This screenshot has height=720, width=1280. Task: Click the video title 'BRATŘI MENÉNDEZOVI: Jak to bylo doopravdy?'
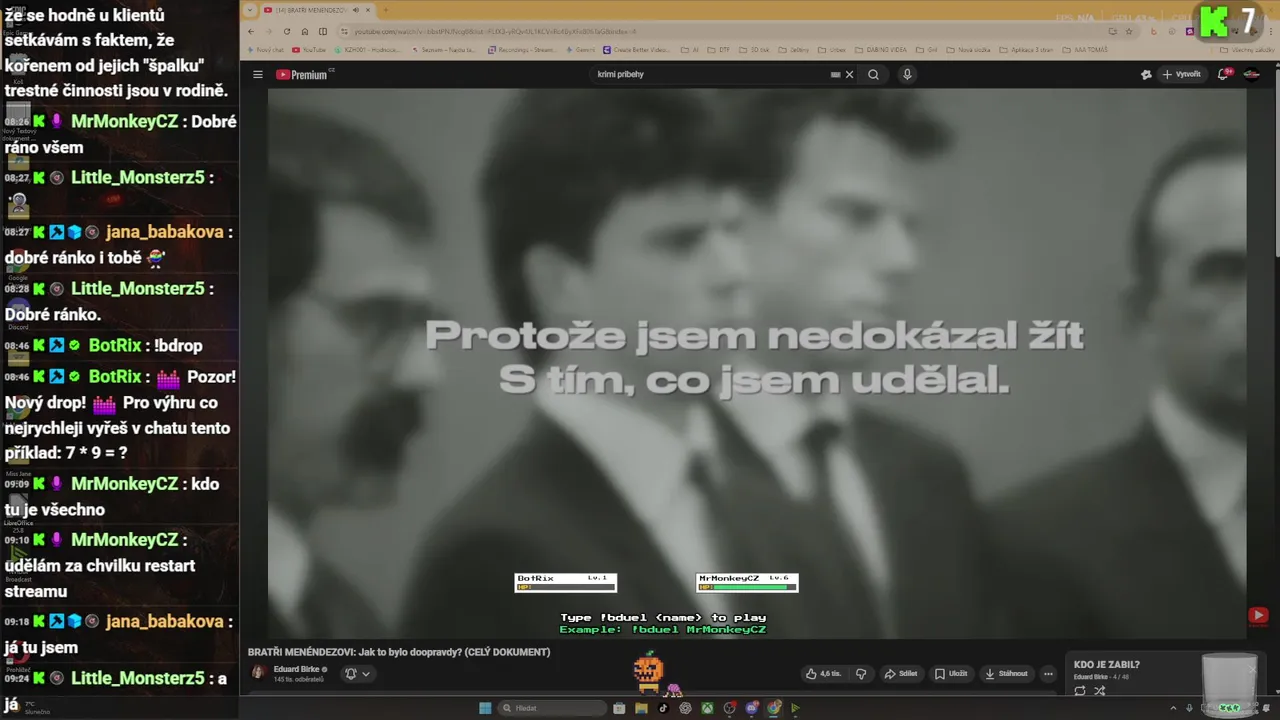click(399, 652)
